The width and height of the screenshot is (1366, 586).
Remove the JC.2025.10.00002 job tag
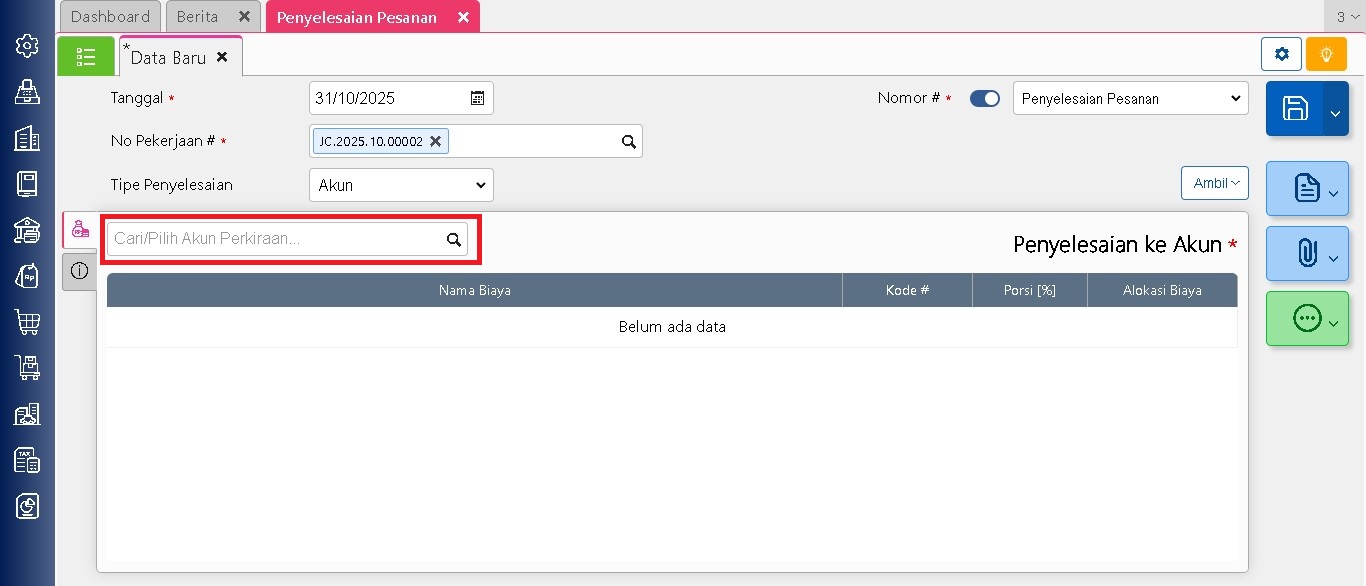(x=436, y=142)
